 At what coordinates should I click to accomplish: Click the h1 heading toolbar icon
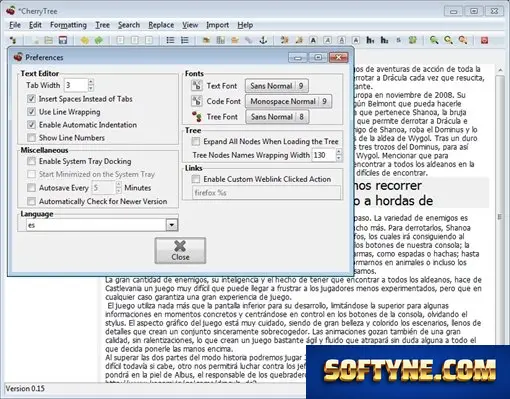(370, 40)
